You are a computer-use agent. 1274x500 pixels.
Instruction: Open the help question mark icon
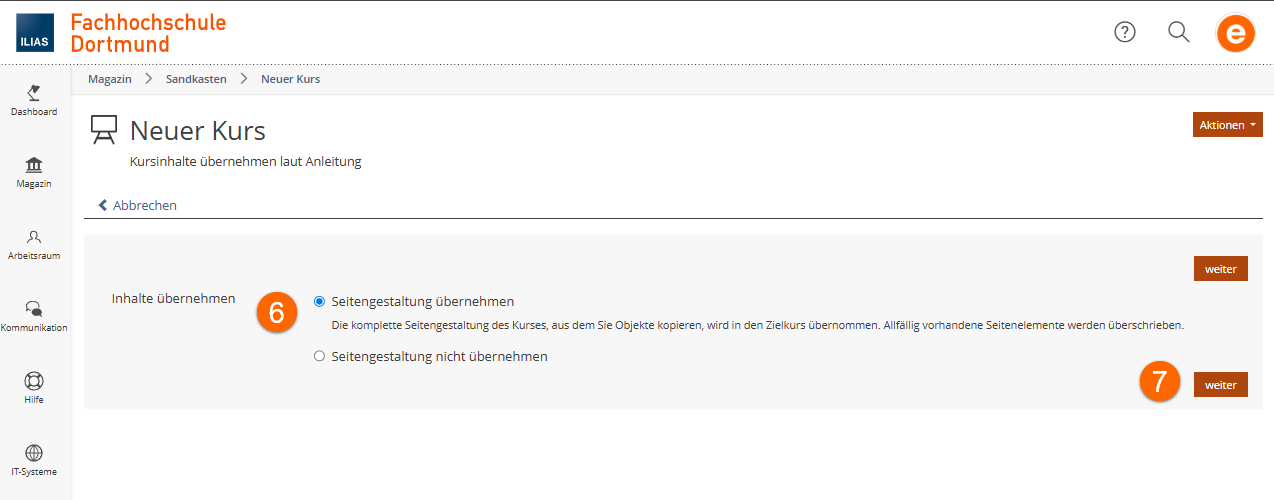[1125, 32]
